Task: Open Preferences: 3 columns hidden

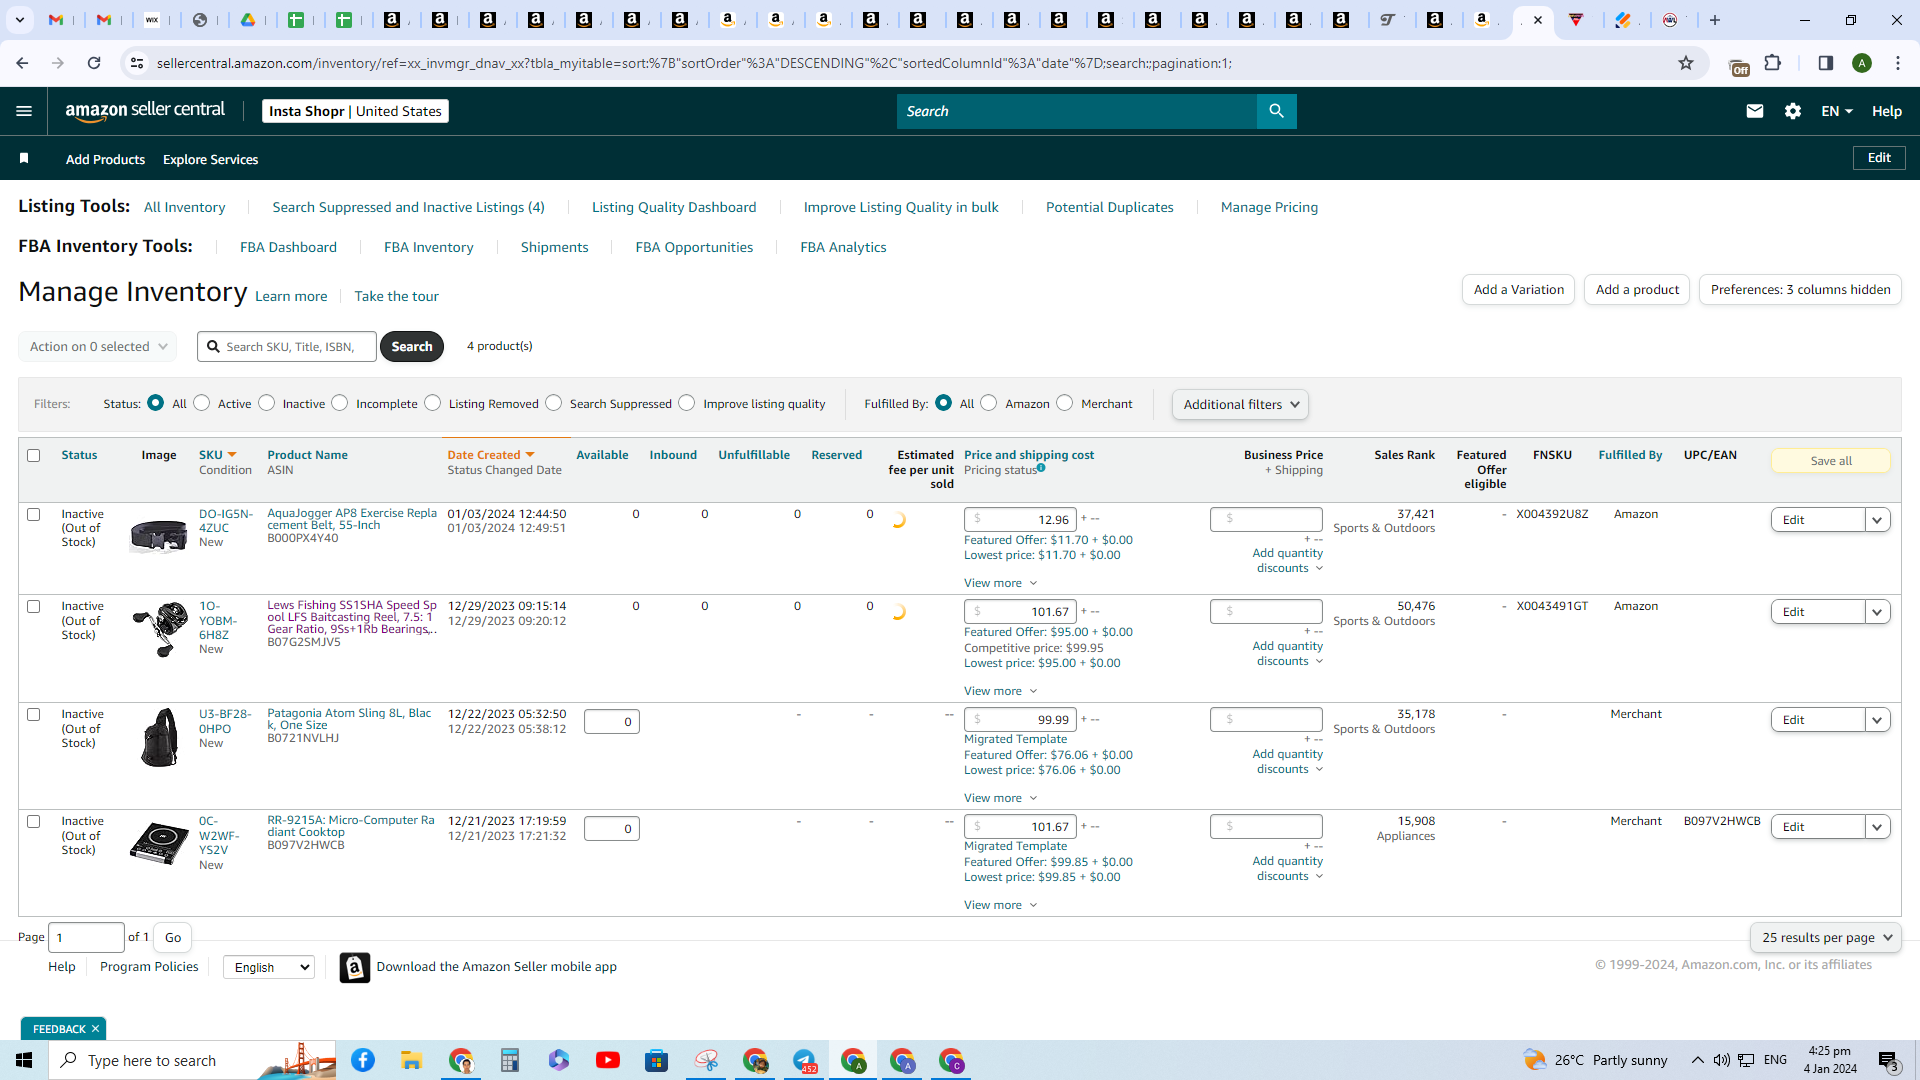Action: pos(1800,290)
